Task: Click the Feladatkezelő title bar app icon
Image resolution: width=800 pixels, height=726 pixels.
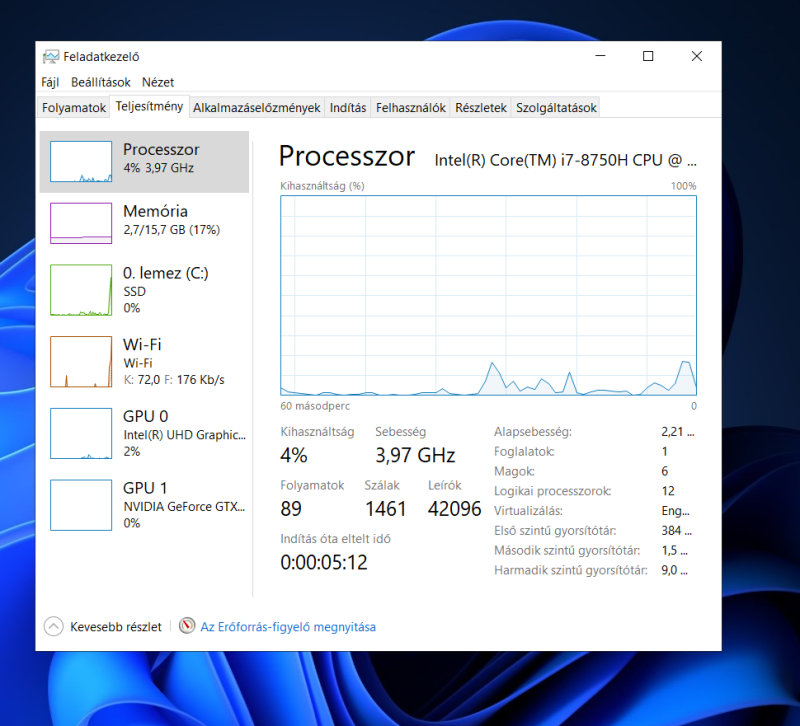Action: 51,57
